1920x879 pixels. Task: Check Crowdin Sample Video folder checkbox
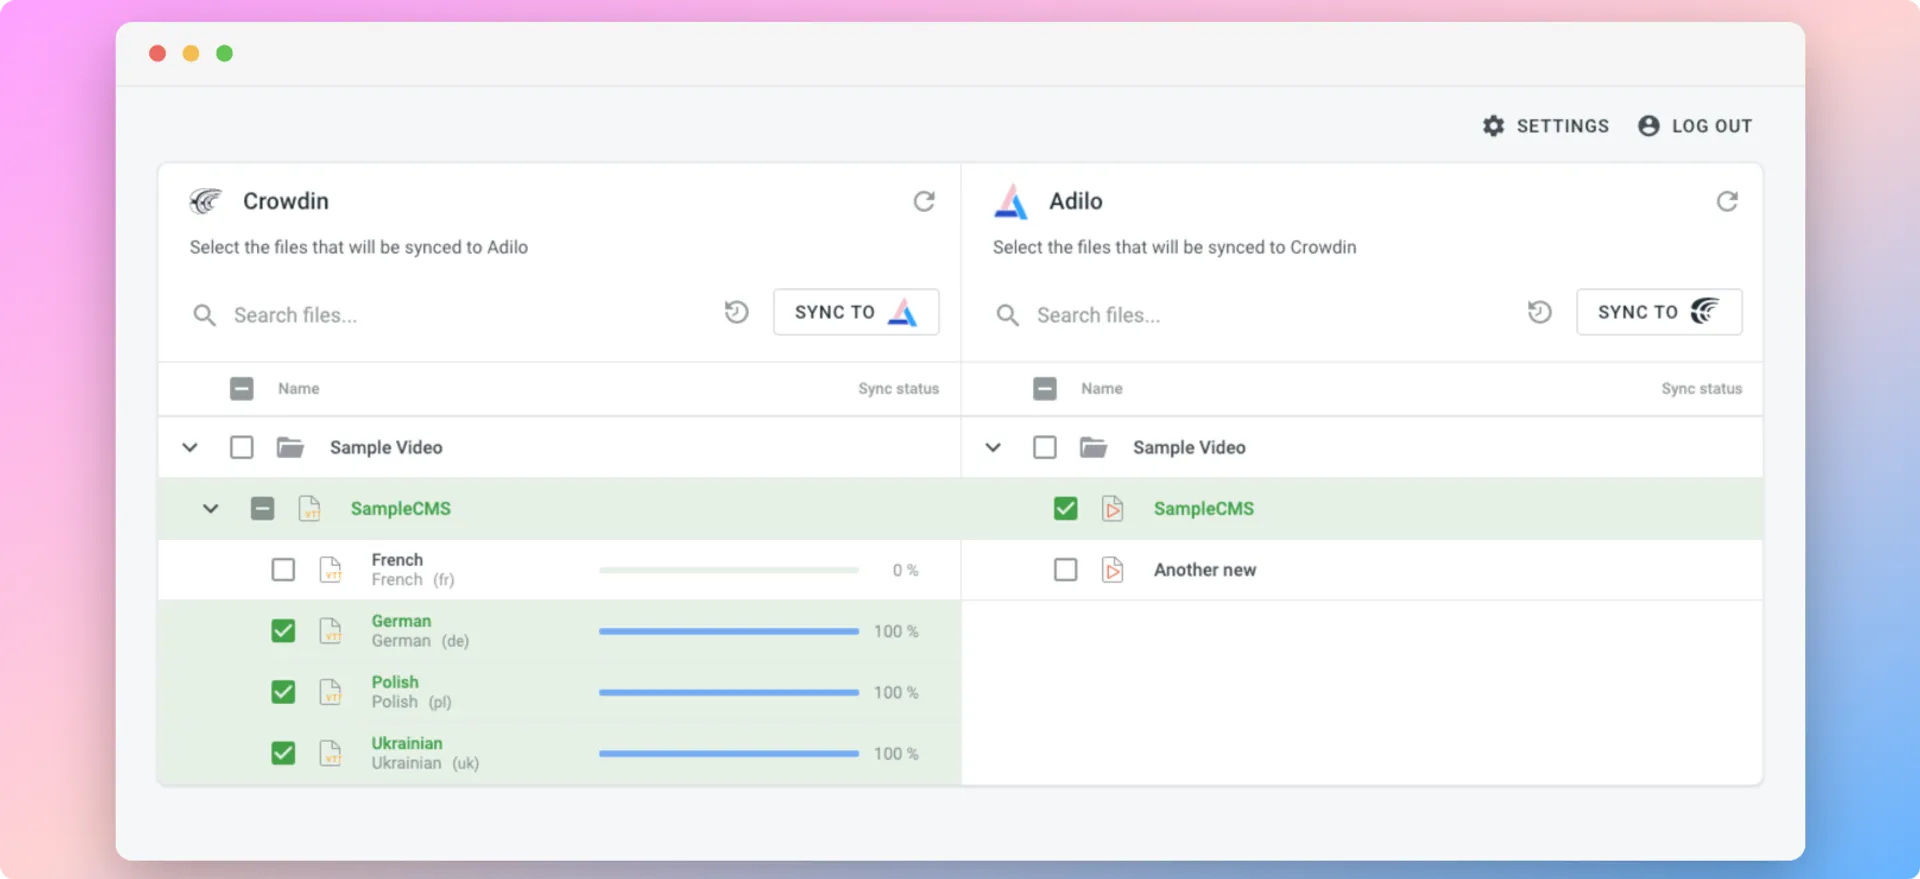pyautogui.click(x=242, y=447)
